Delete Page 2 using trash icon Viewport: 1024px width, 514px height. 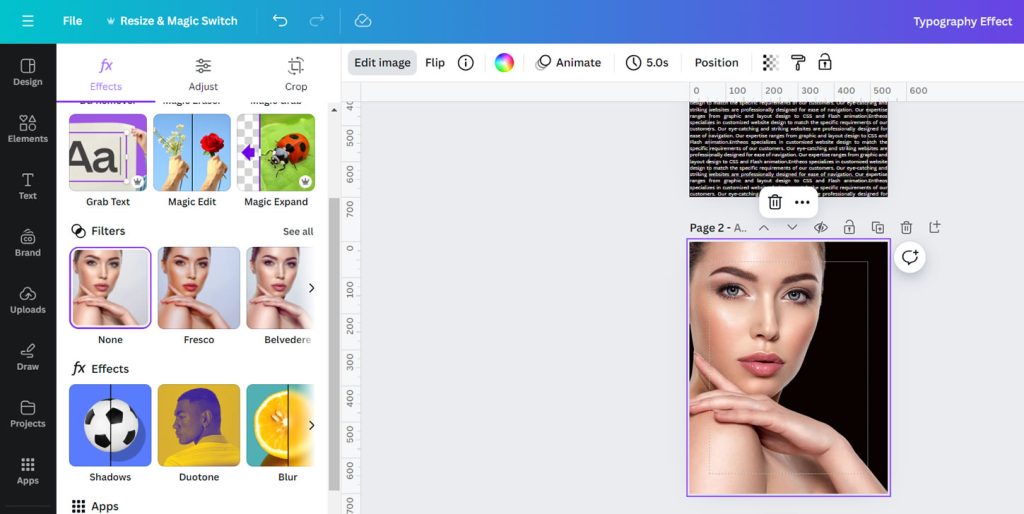906,228
